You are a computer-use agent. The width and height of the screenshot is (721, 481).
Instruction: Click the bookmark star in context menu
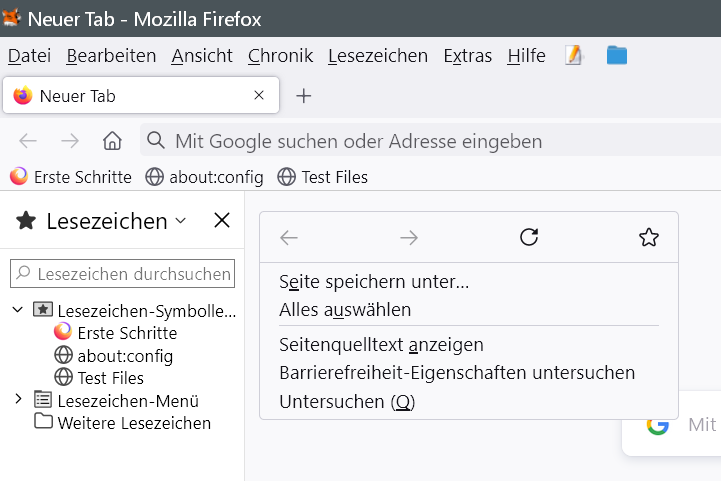tap(649, 237)
